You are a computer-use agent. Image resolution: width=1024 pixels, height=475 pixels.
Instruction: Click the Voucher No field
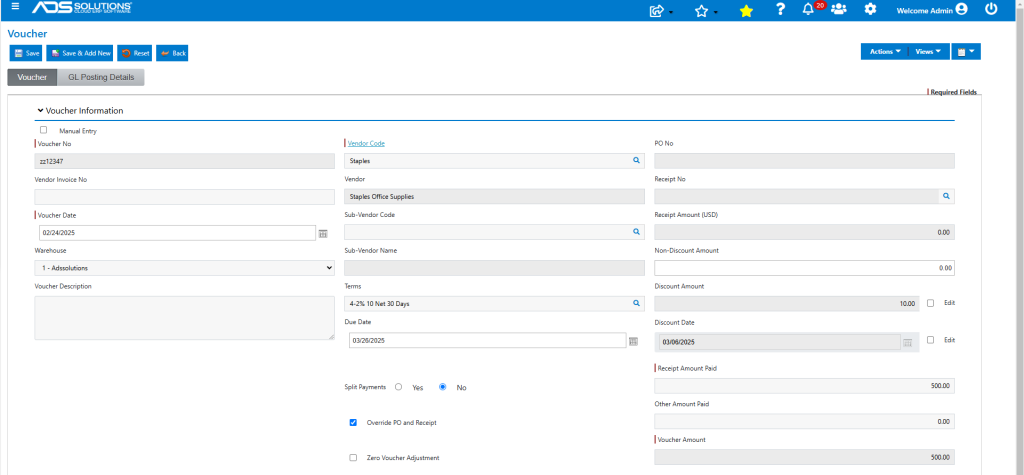pyautogui.click(x=184, y=161)
